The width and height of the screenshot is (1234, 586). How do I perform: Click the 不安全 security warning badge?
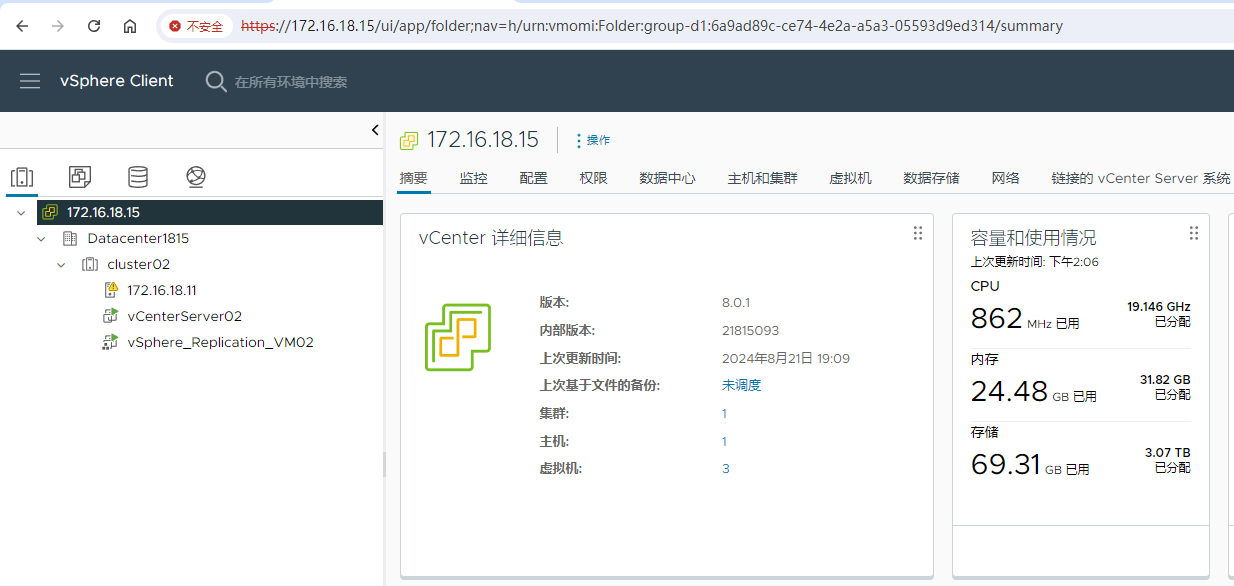coord(196,26)
